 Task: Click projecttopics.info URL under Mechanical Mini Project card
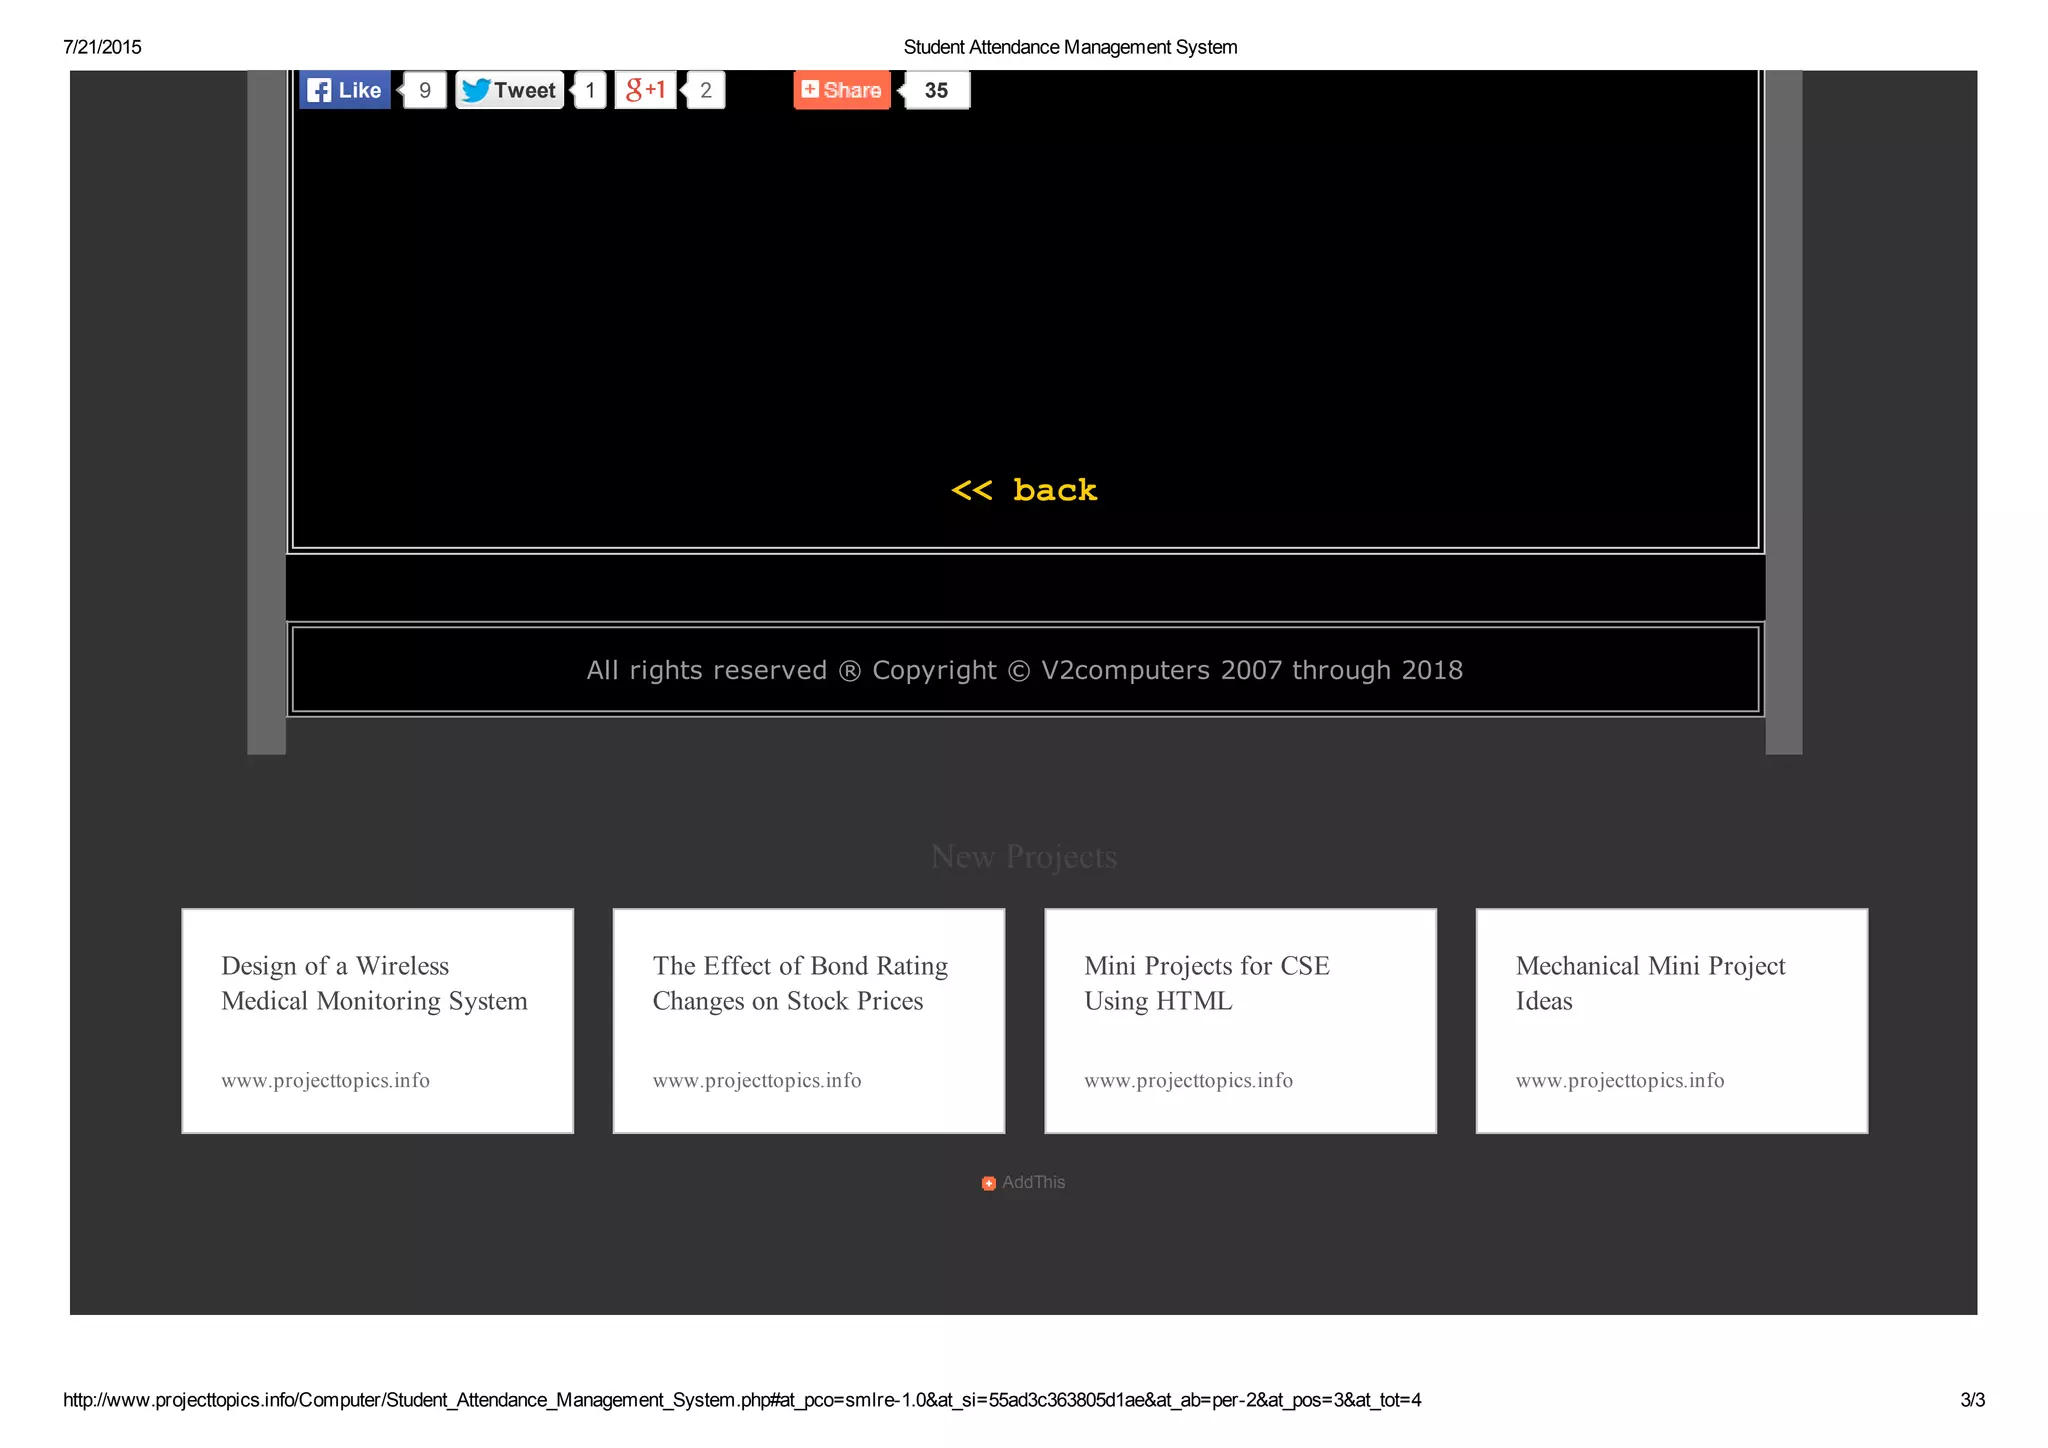1620,1081
